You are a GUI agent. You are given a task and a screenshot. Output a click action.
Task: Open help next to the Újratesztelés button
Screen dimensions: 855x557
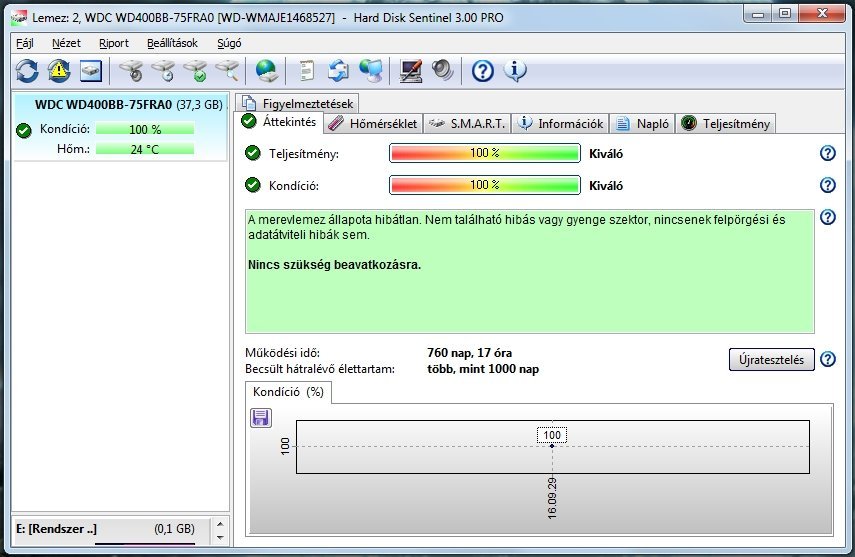point(828,359)
